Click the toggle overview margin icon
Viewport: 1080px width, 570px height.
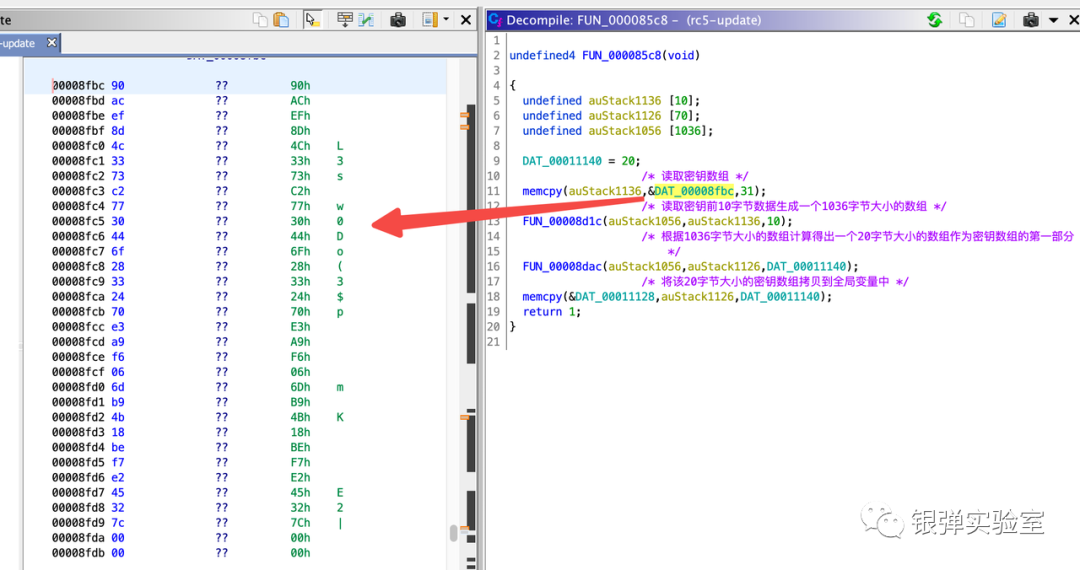[430, 20]
